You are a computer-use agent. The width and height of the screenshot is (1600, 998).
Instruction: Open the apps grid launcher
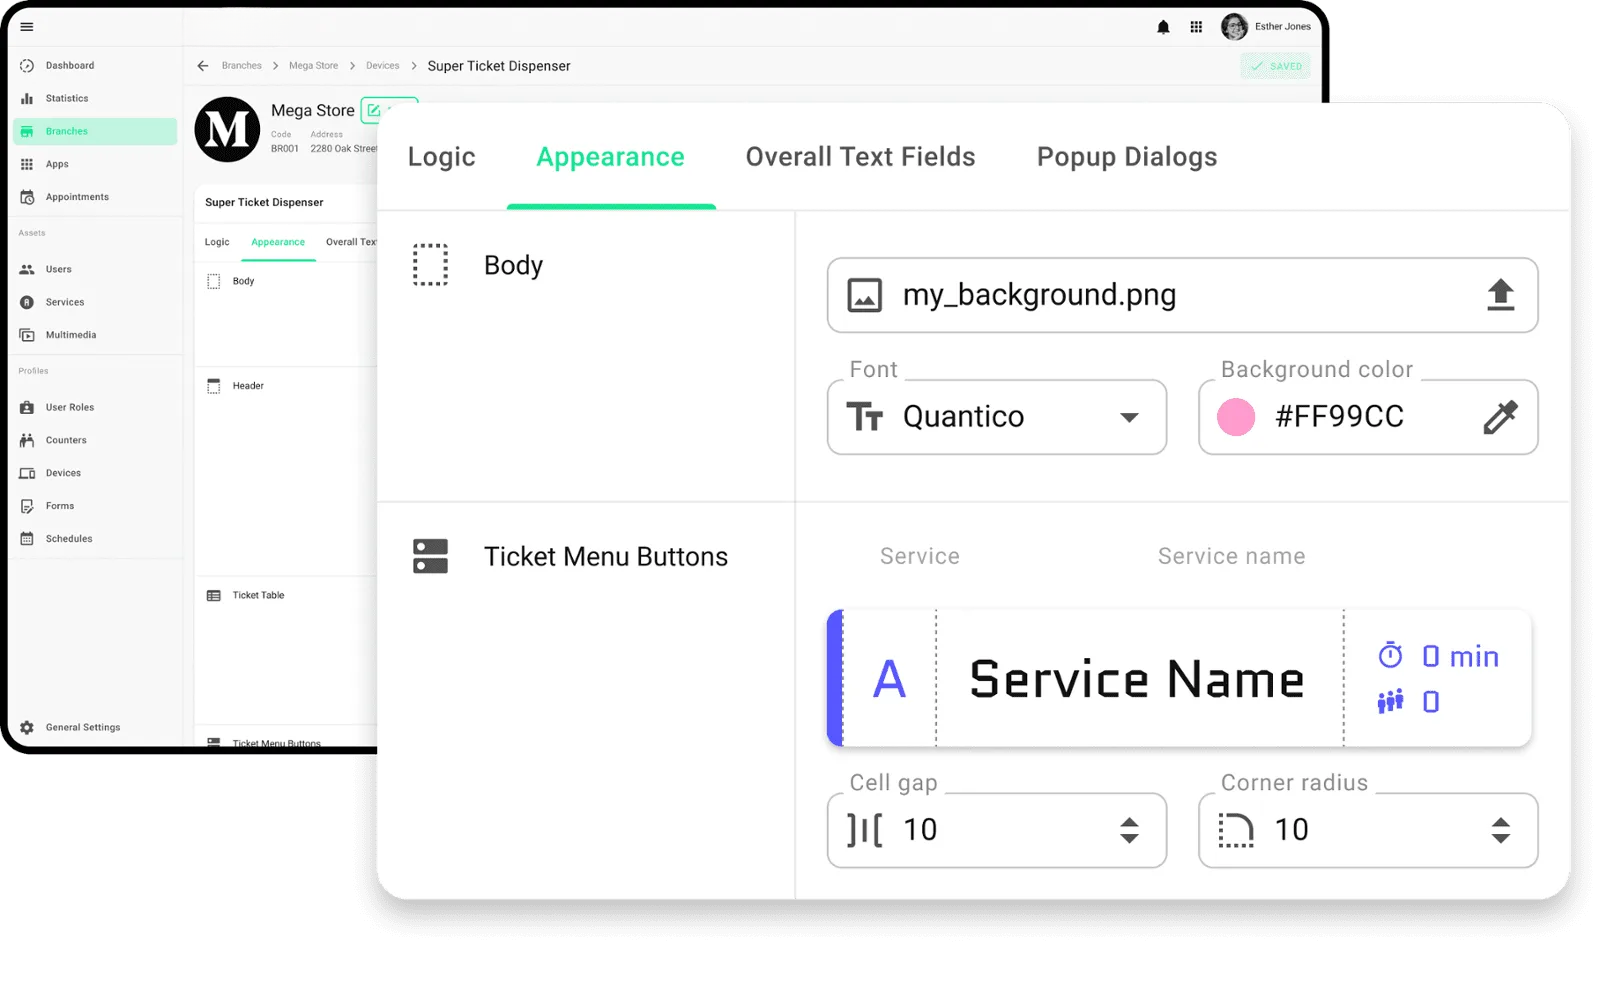[1196, 27]
